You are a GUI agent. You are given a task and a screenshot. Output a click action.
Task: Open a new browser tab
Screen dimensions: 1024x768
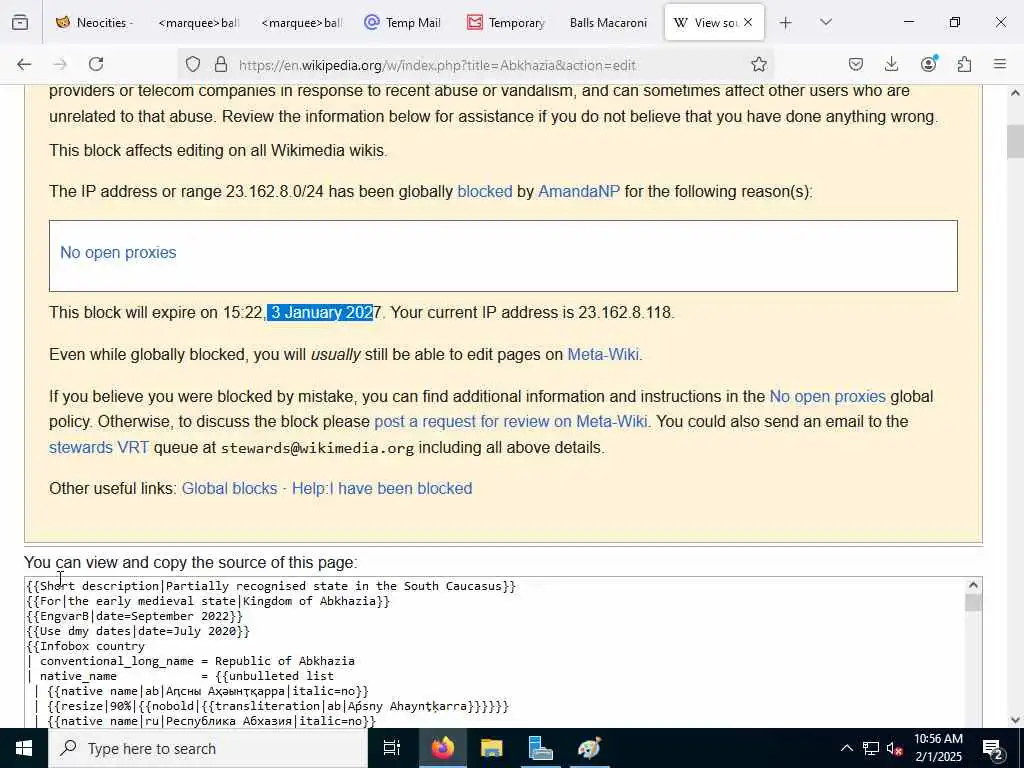coord(786,23)
